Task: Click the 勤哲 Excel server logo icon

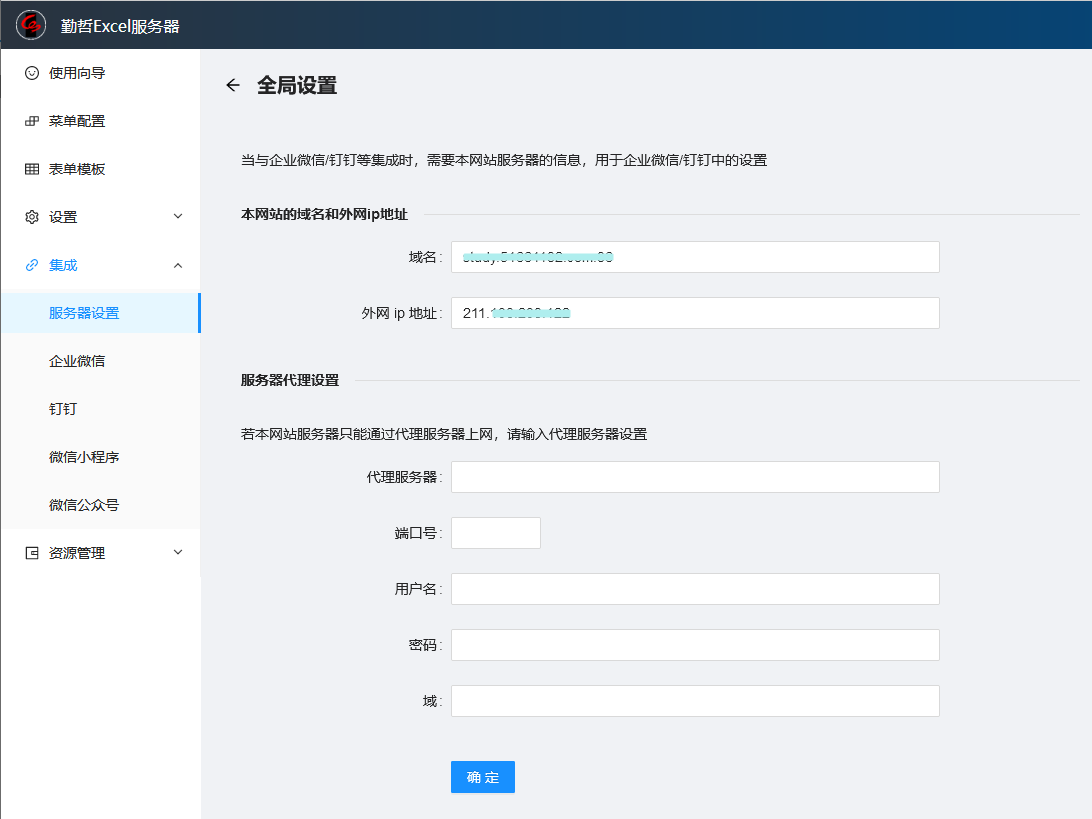Action: (31, 25)
